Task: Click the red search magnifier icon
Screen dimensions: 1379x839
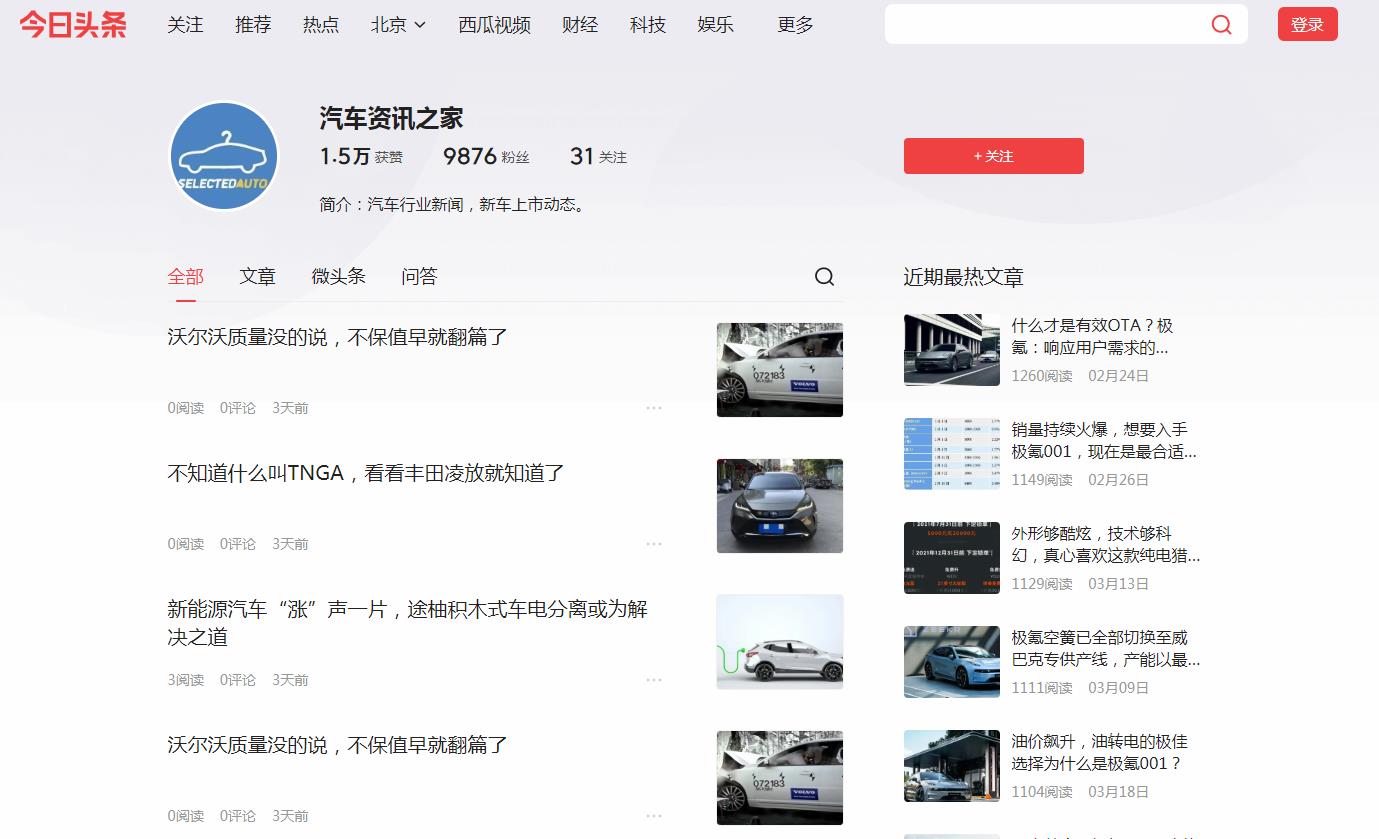Action: (1221, 25)
